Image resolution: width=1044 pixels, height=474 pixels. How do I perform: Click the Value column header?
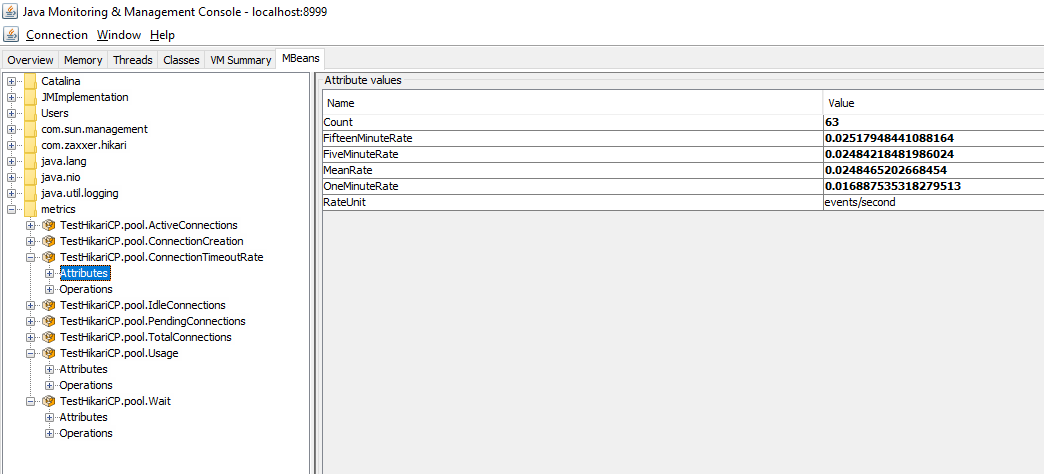point(933,103)
